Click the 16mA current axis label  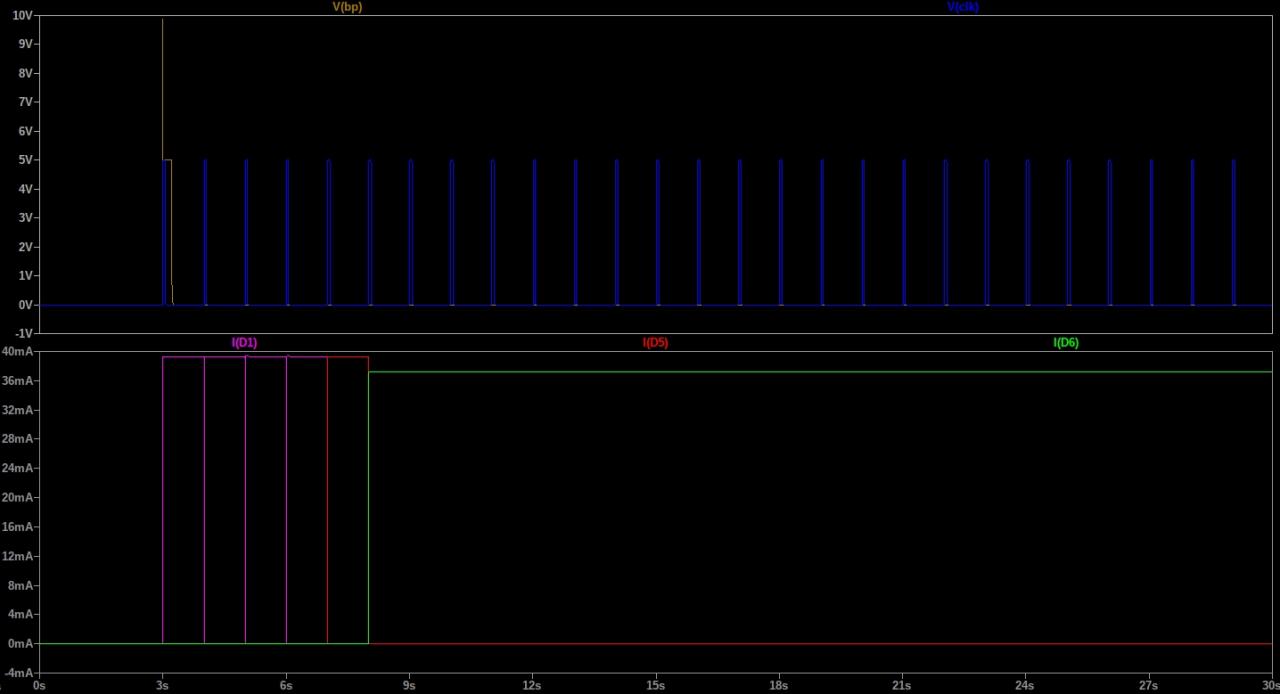[x=18, y=527]
